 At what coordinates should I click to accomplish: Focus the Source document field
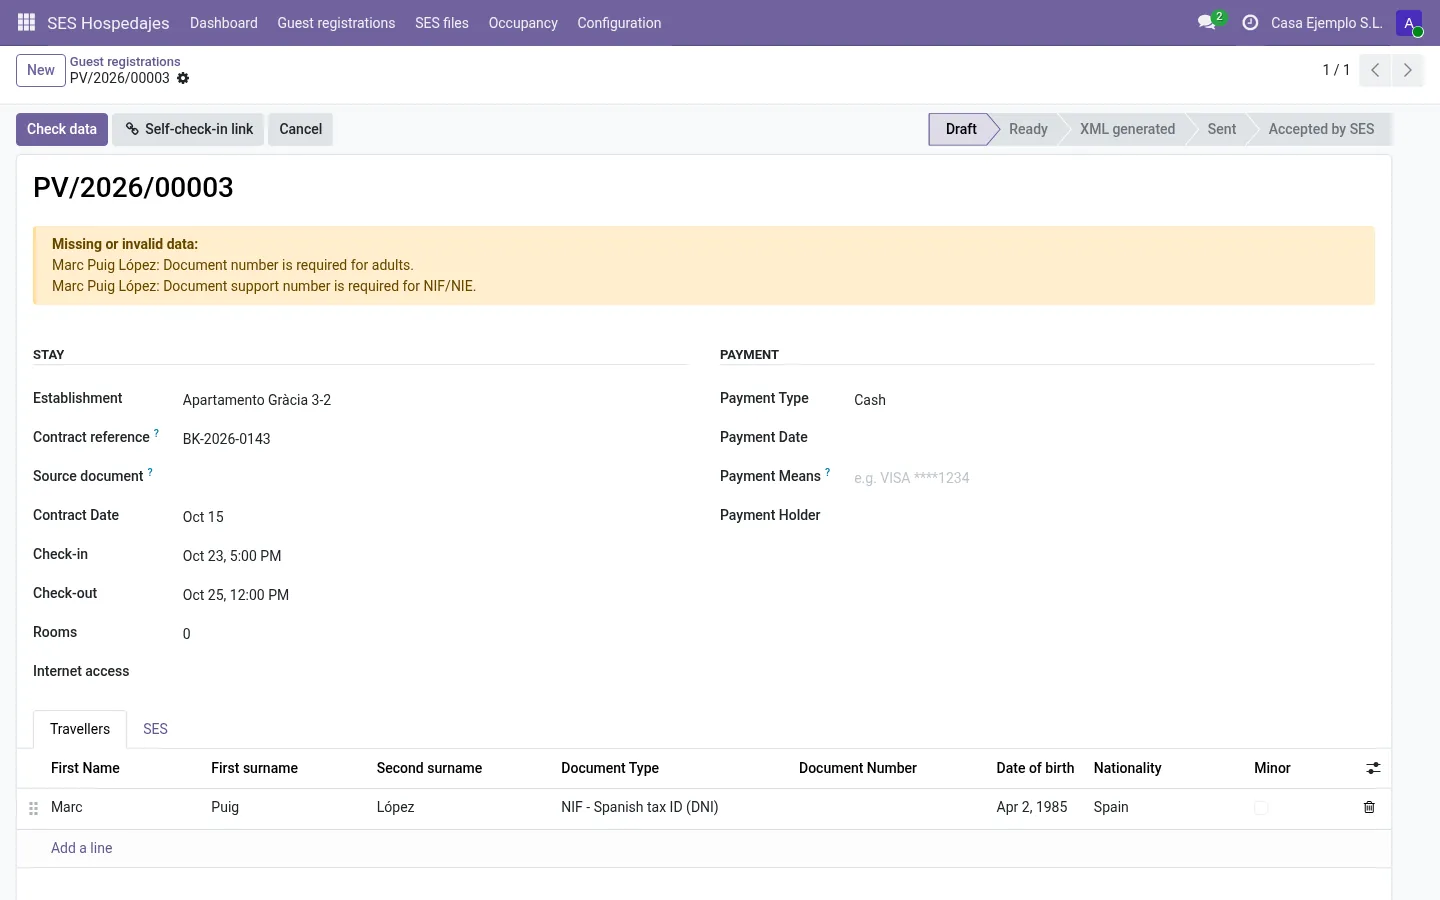pyautogui.click(x=434, y=478)
